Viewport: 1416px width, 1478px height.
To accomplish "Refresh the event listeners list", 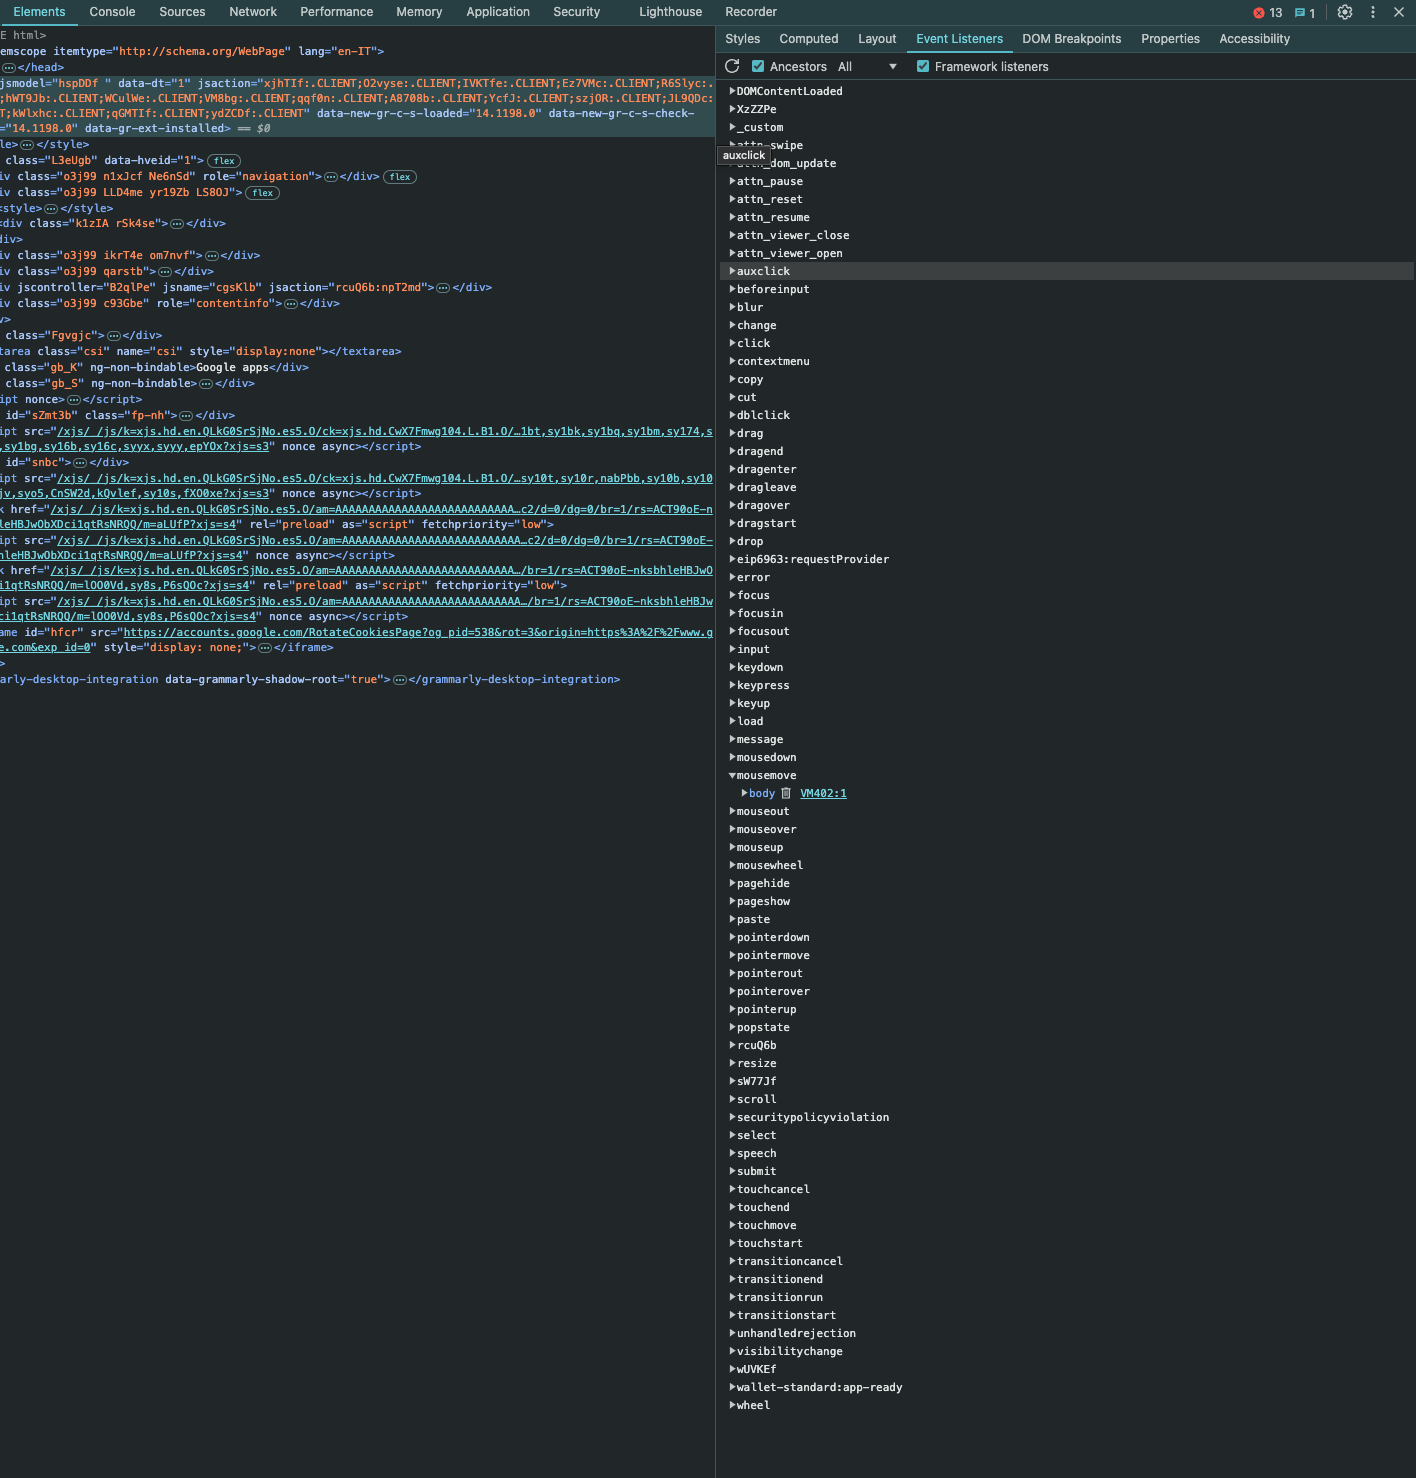I will [x=732, y=66].
